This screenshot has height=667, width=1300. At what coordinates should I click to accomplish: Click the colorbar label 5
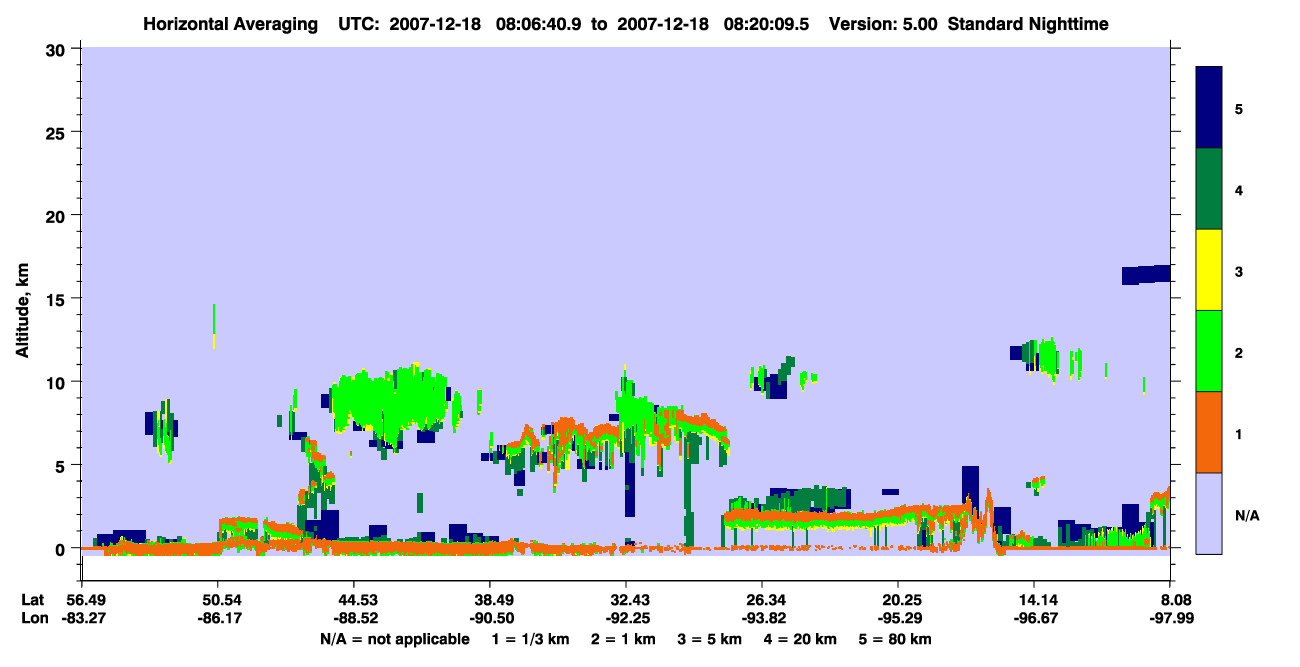1238,108
